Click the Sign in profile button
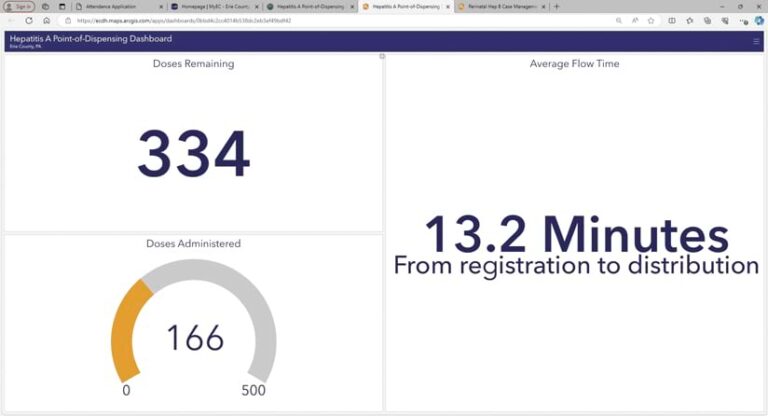The image size is (768, 416). [19, 6]
